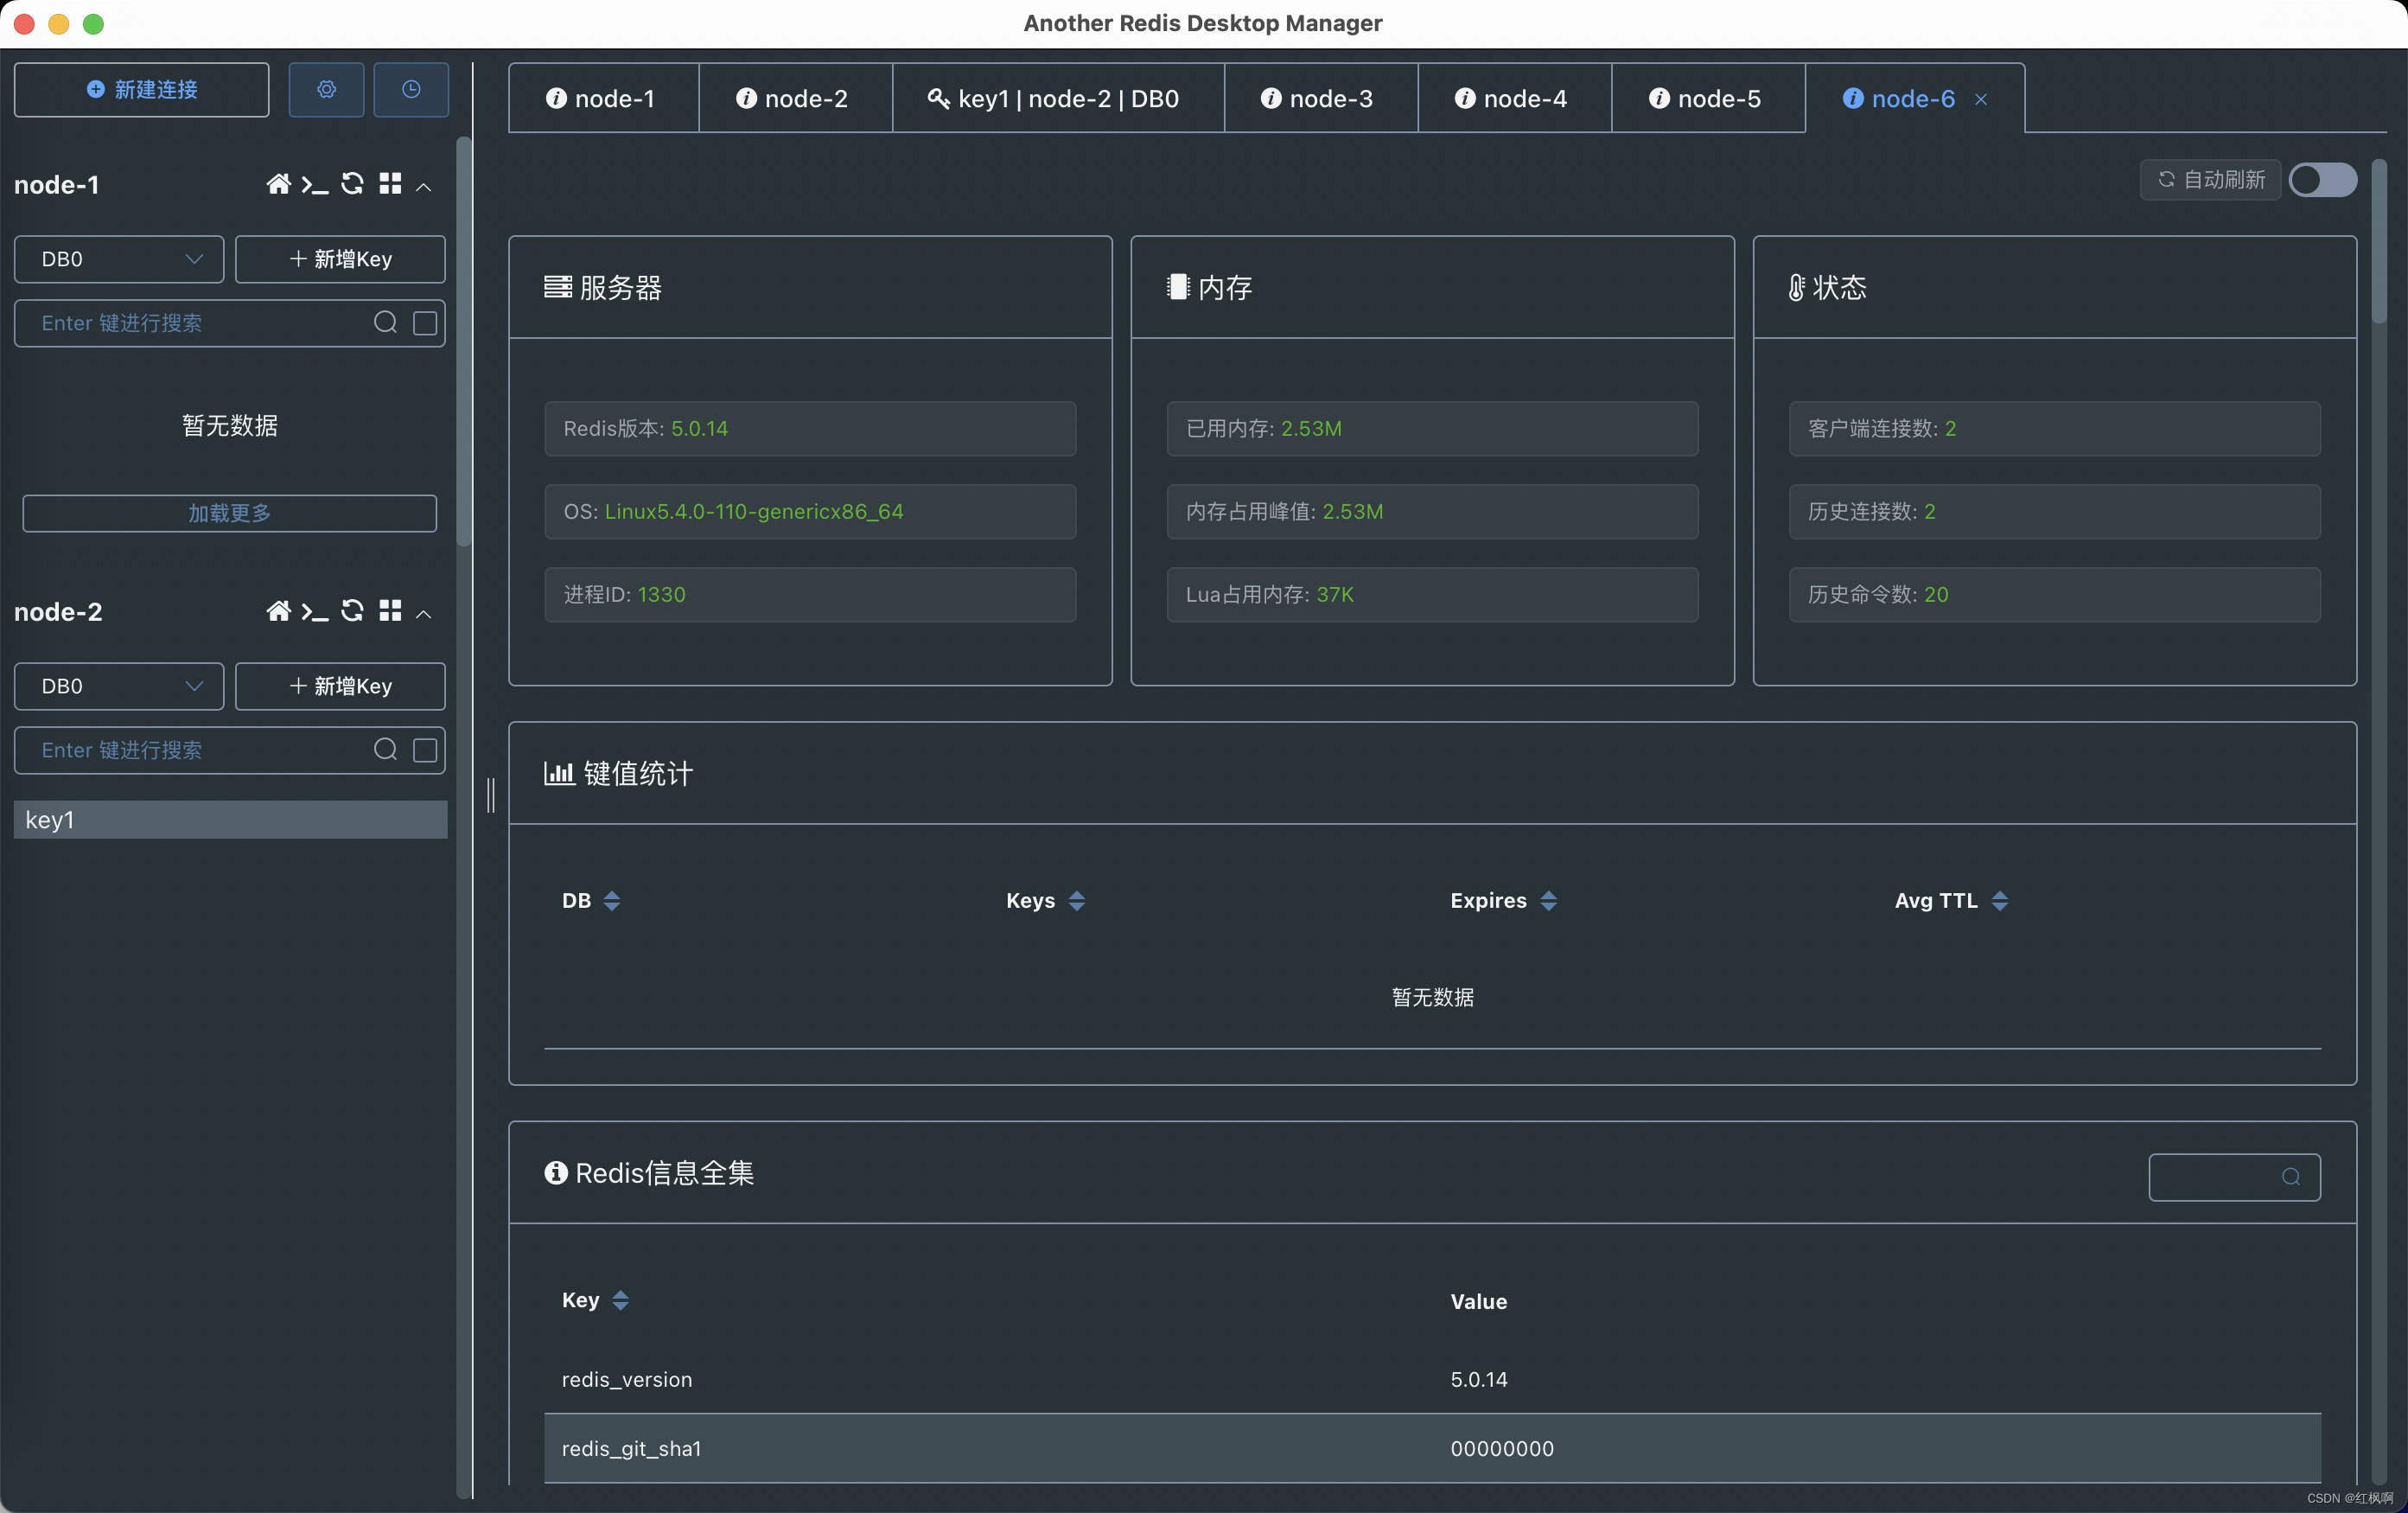
Task: Click Redis版本 5.0.14 info field
Action: coord(810,429)
